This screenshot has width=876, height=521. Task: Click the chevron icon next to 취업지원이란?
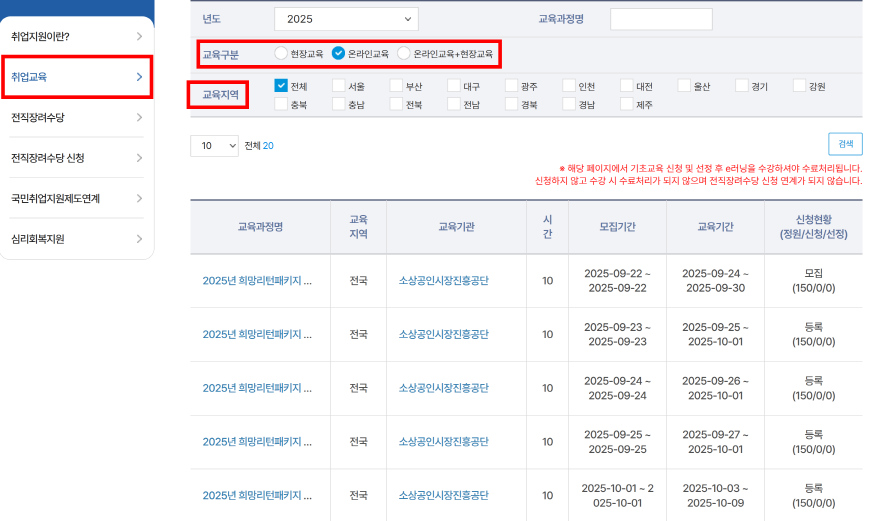click(139, 37)
